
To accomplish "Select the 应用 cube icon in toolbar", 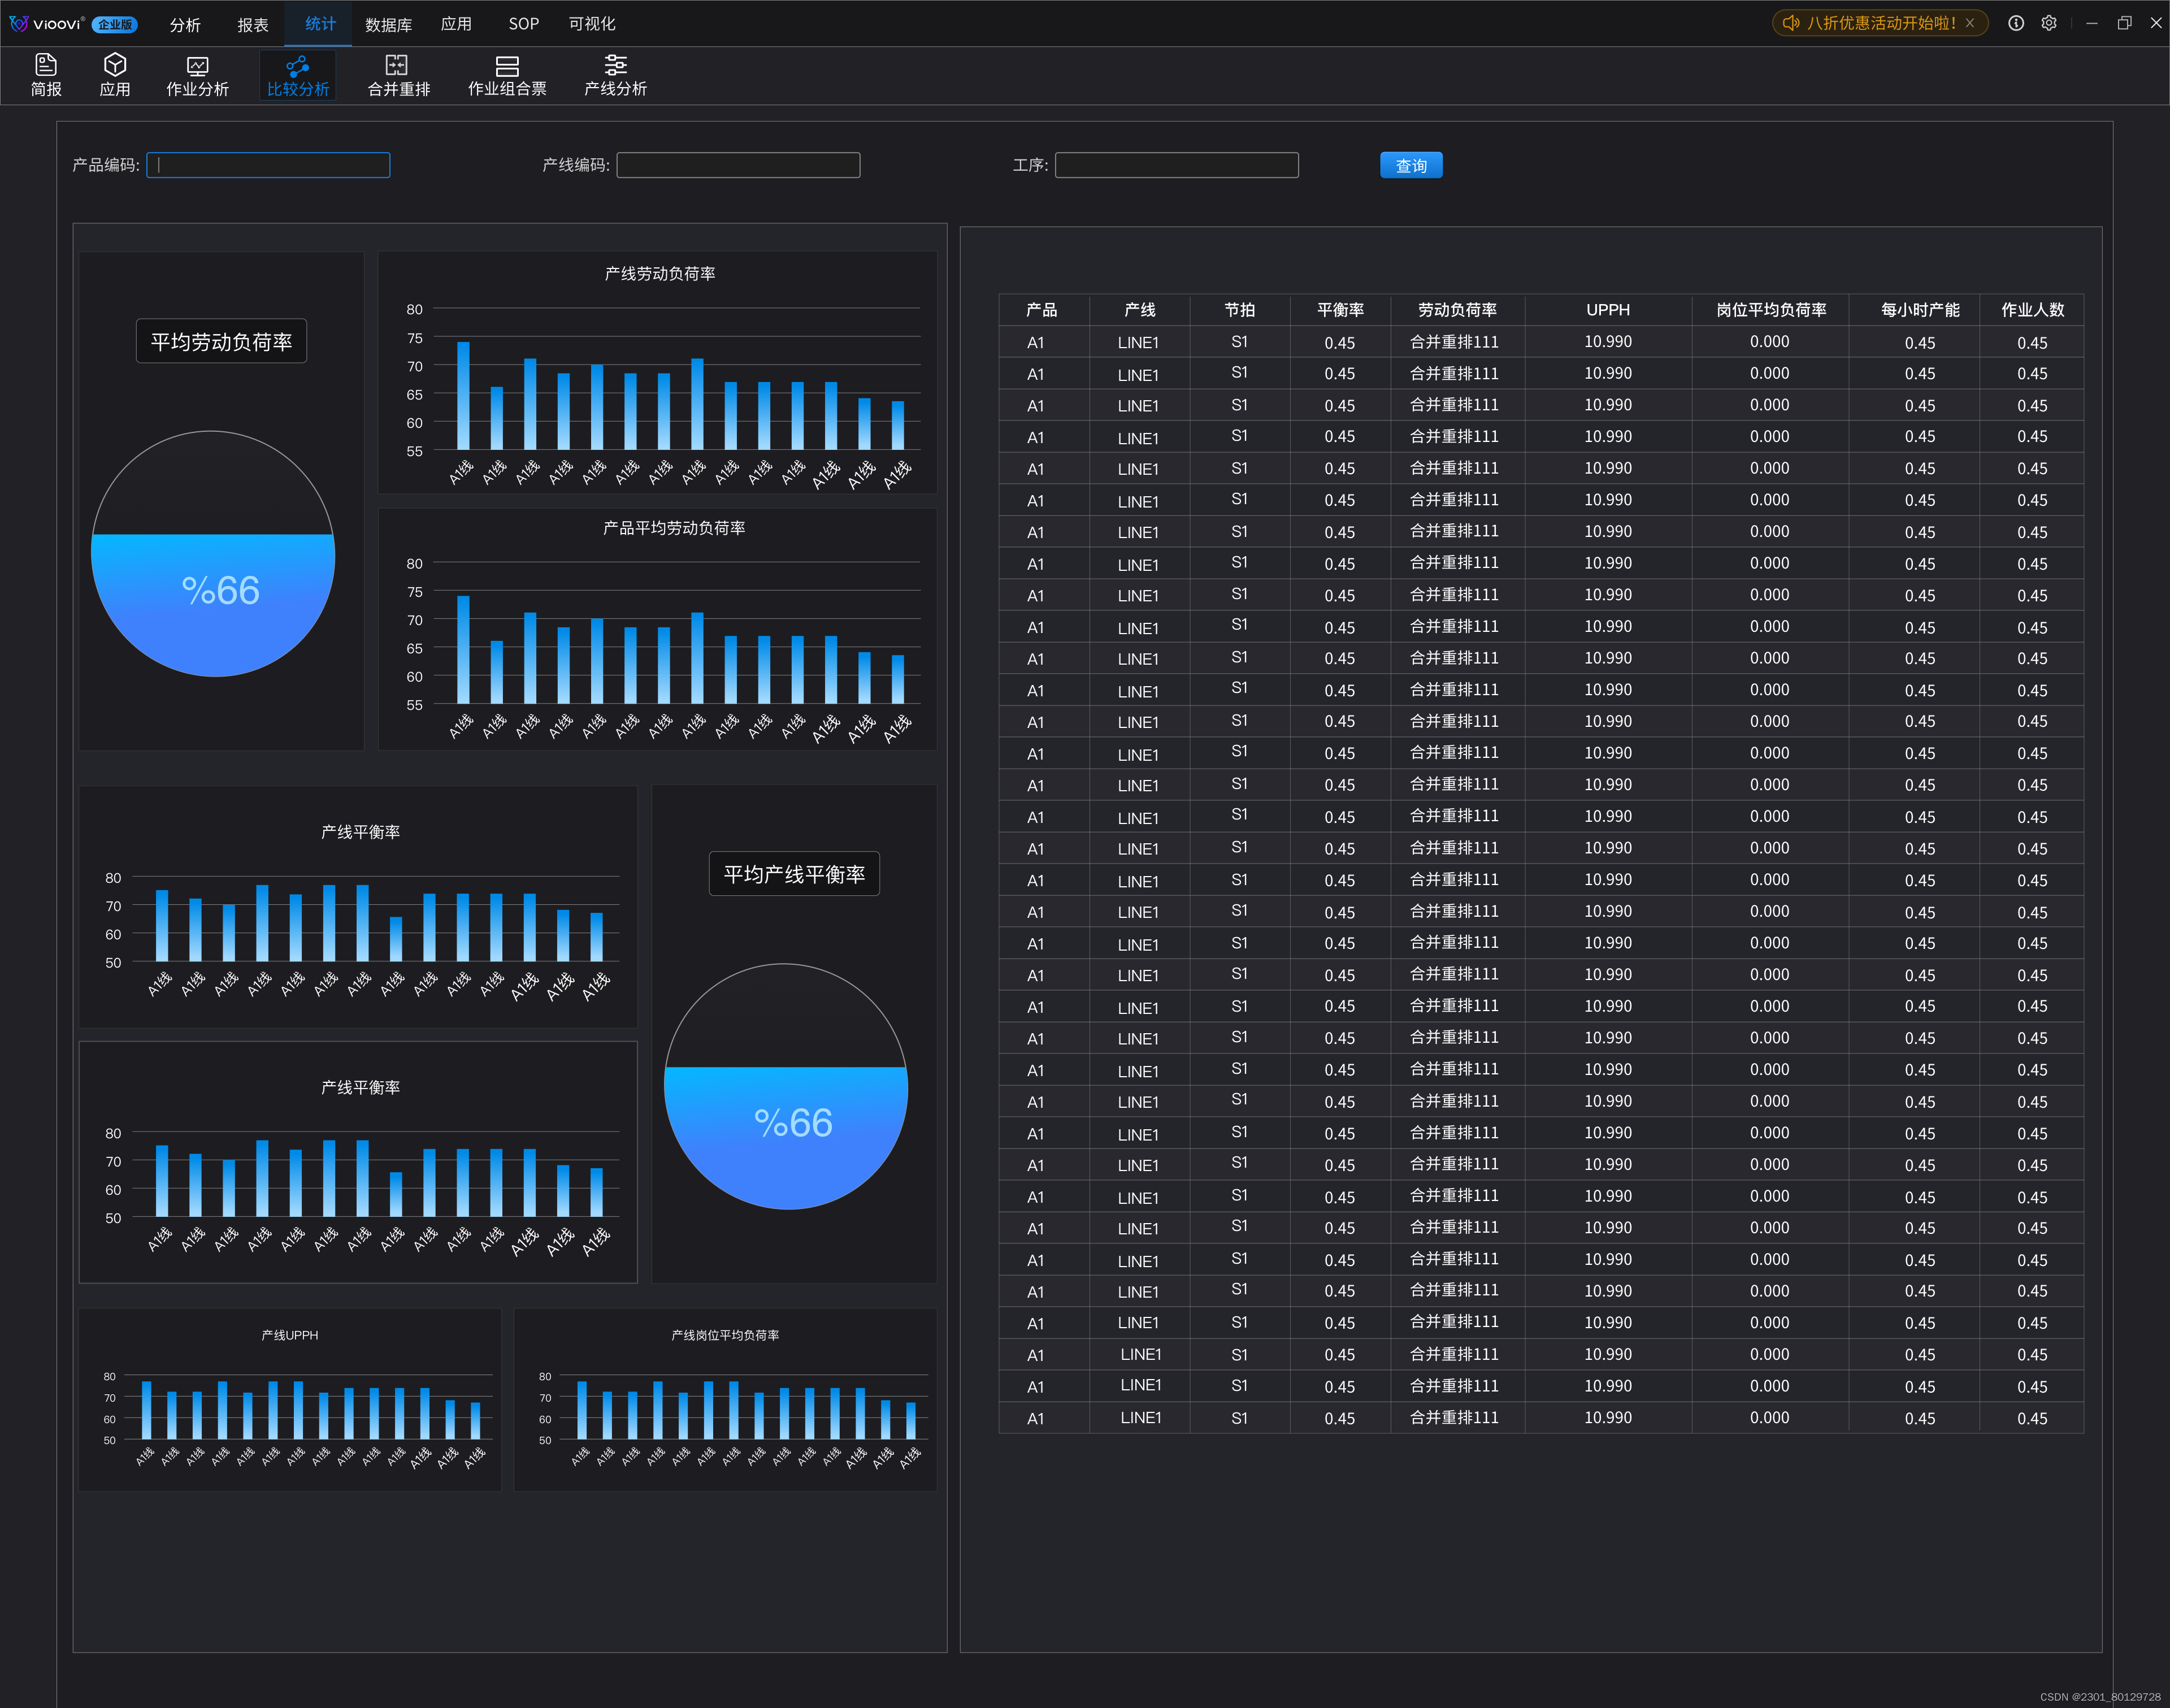I will (115, 75).
